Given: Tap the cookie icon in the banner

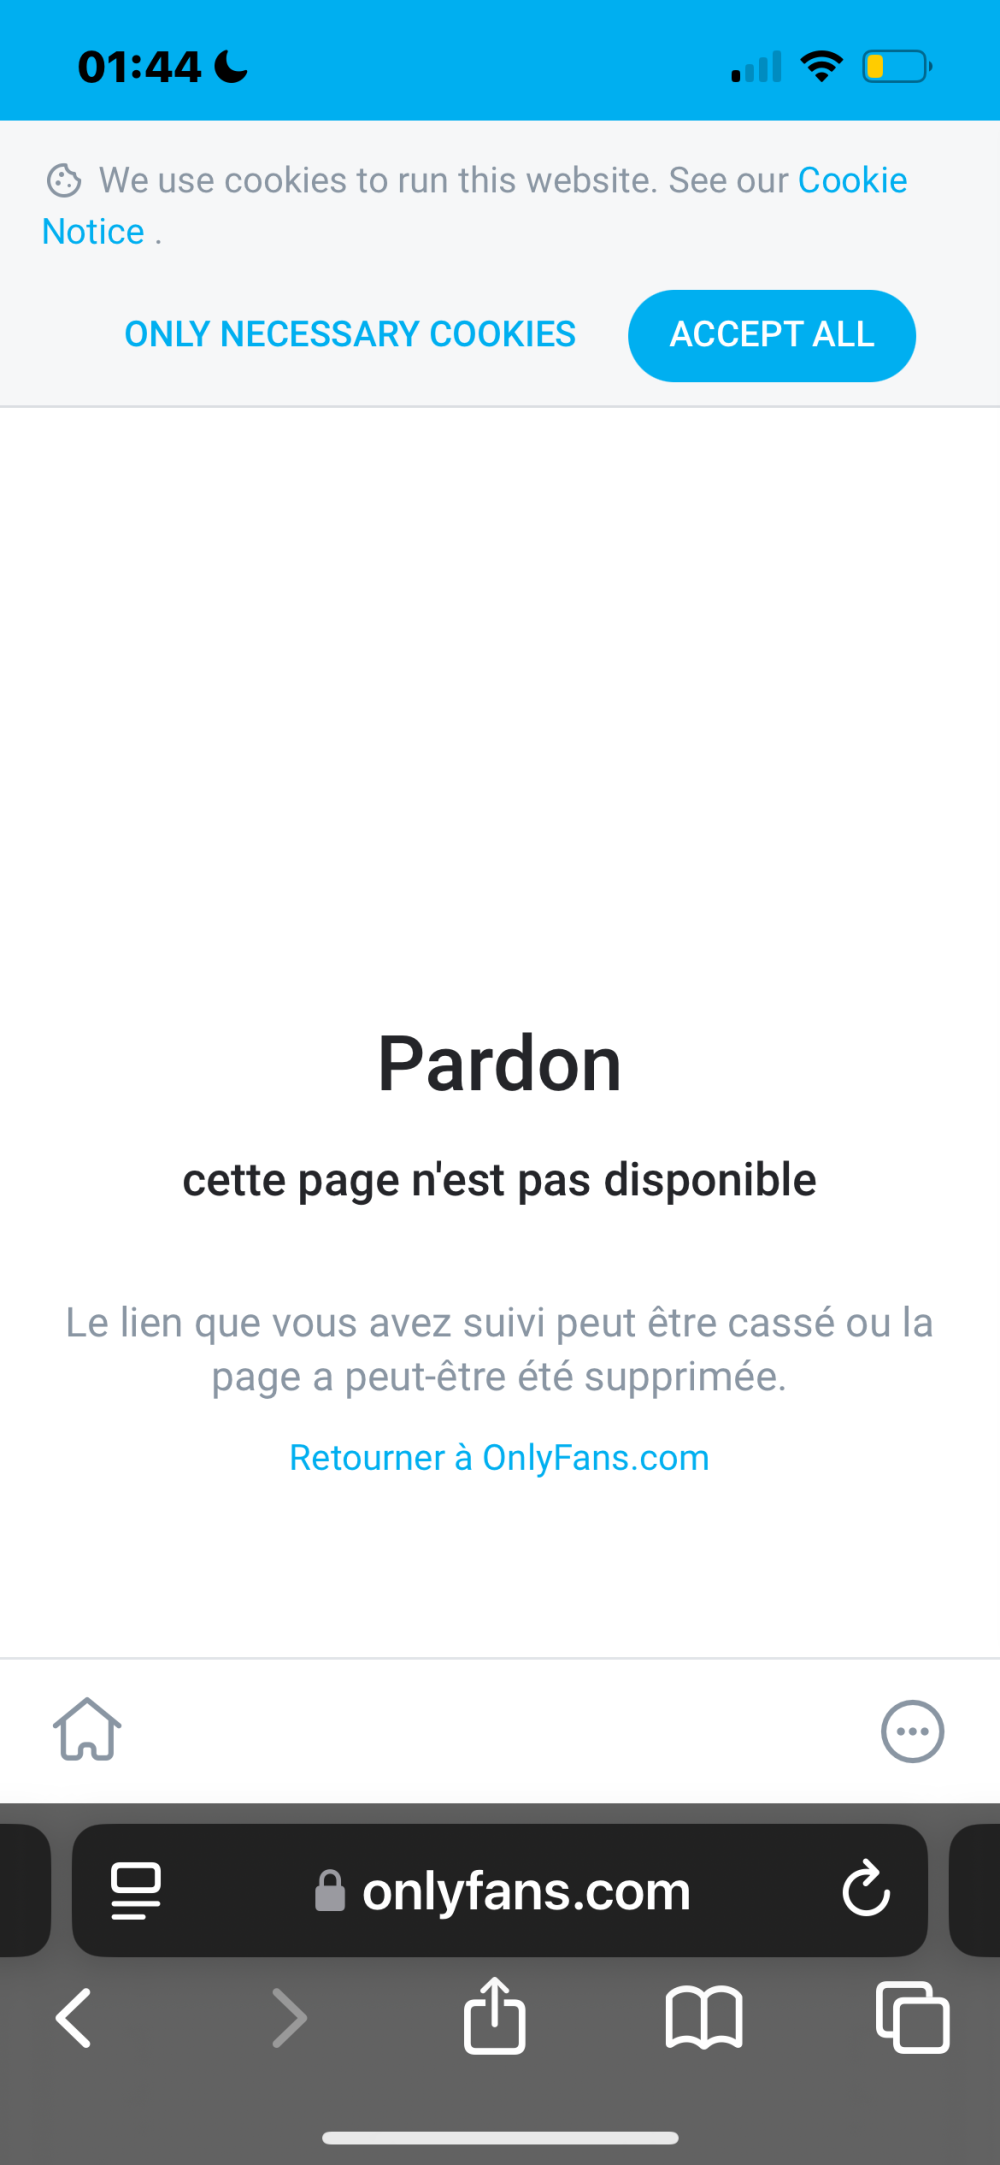Looking at the screenshot, I should click(x=64, y=181).
